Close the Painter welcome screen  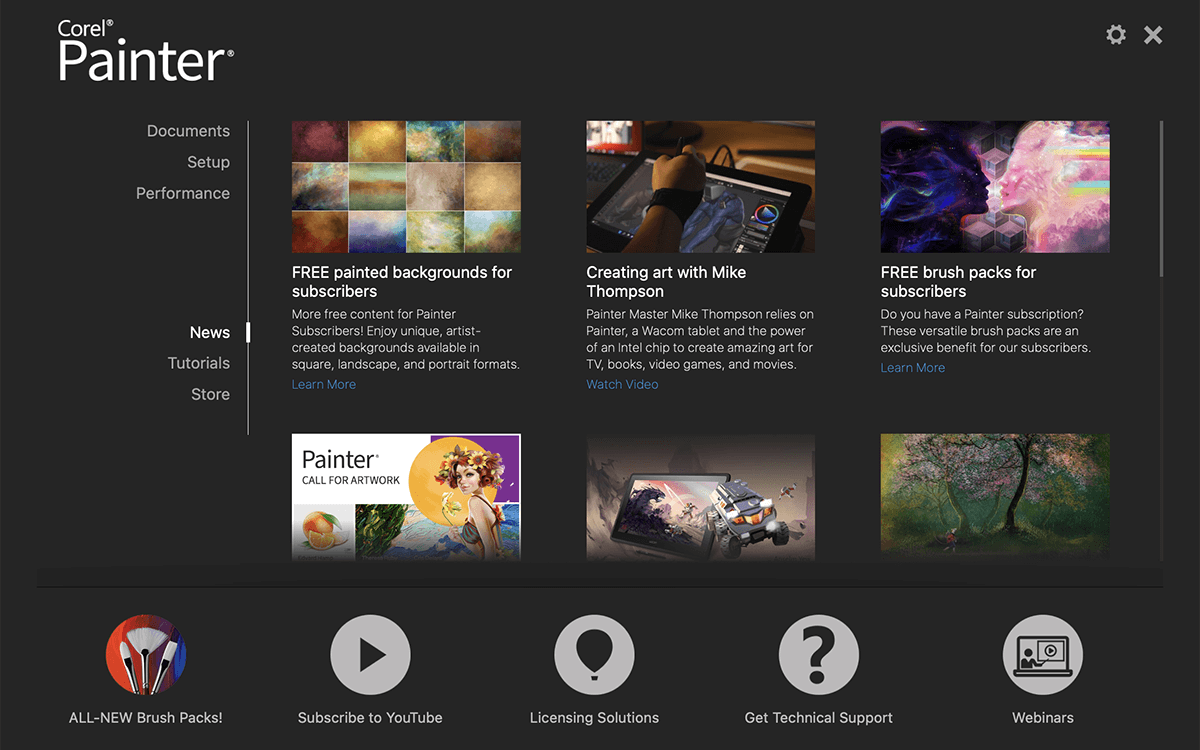tap(1153, 35)
